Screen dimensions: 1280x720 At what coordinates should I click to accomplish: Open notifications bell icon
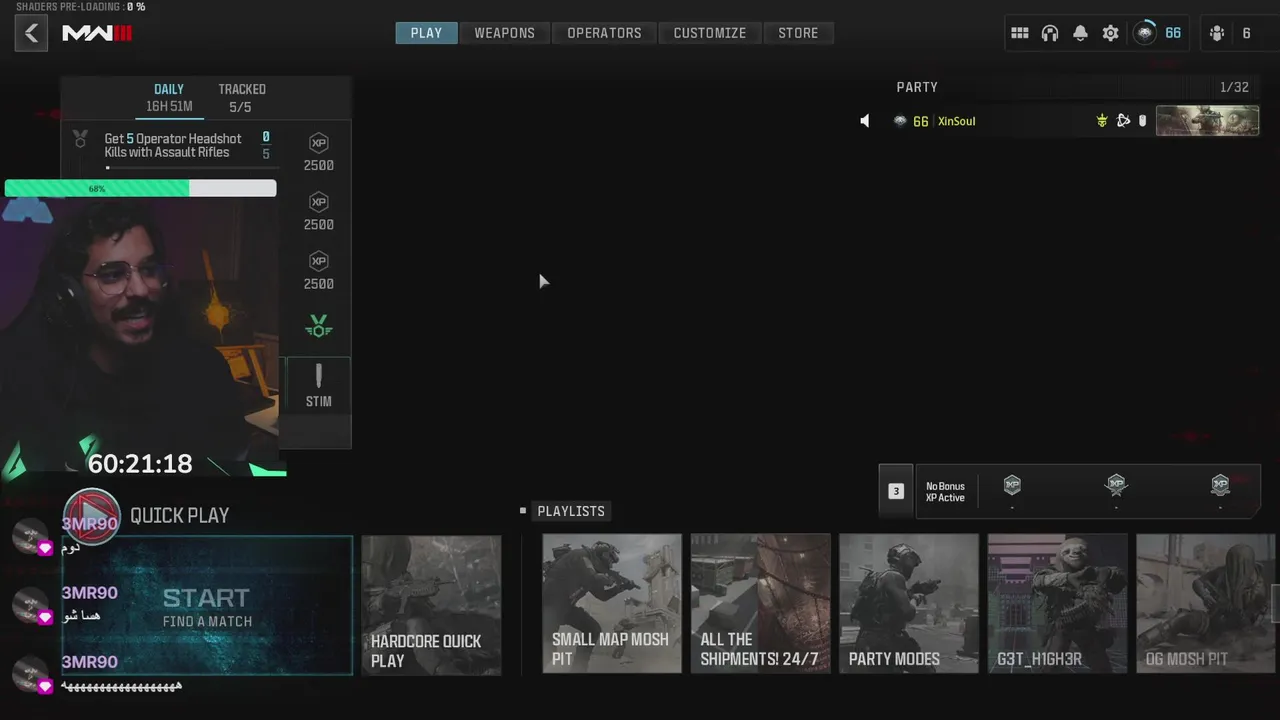pyautogui.click(x=1080, y=33)
